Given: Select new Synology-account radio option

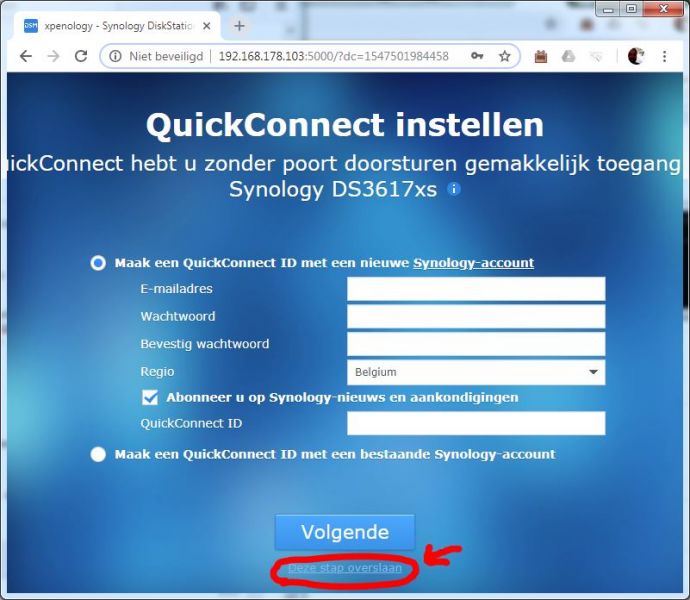Looking at the screenshot, I should click(98, 263).
